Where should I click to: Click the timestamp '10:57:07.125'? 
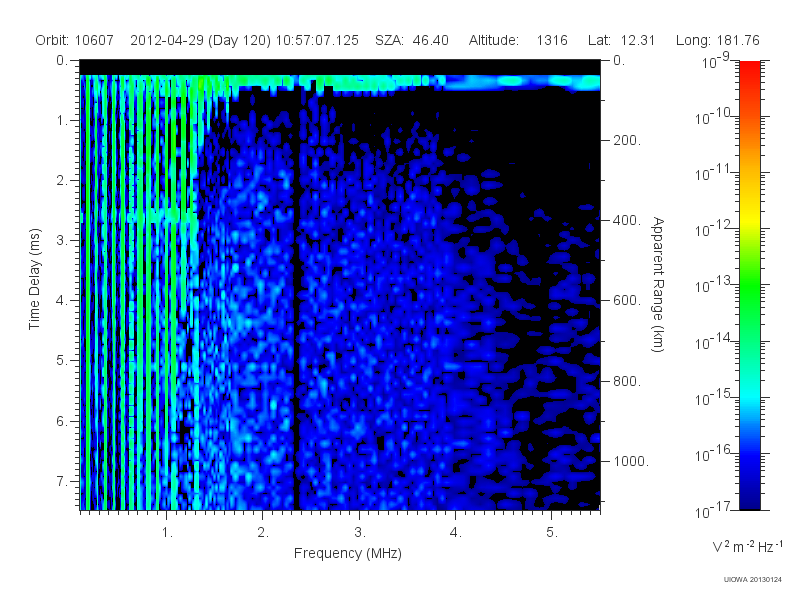[x=317, y=40]
